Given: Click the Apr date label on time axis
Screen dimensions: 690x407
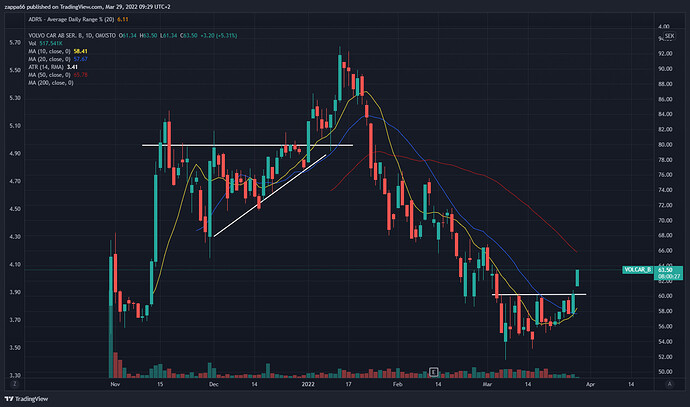Looking at the screenshot, I should click(590, 384).
